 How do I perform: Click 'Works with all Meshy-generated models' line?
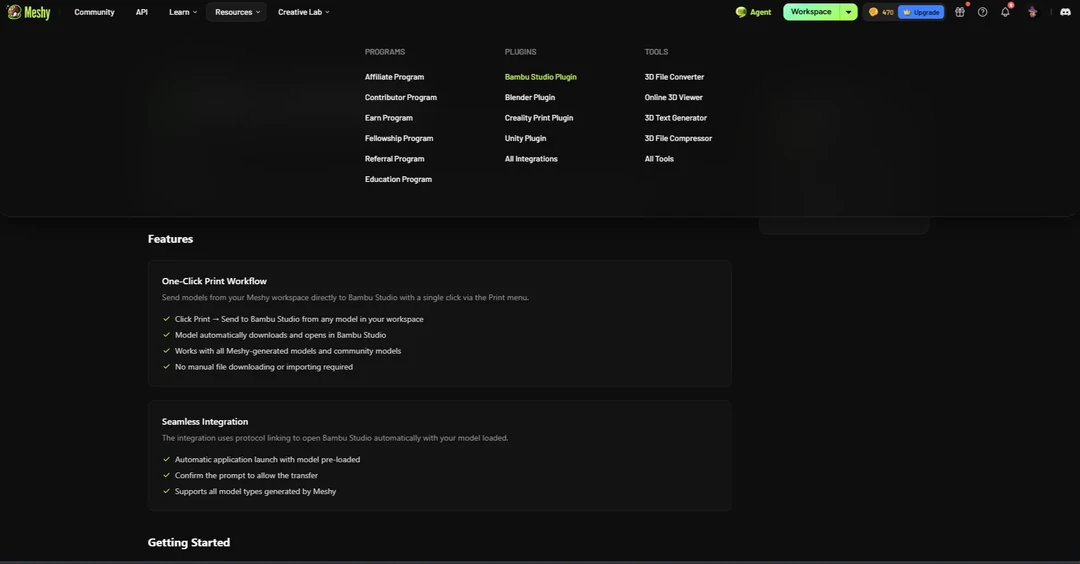[x=288, y=351]
